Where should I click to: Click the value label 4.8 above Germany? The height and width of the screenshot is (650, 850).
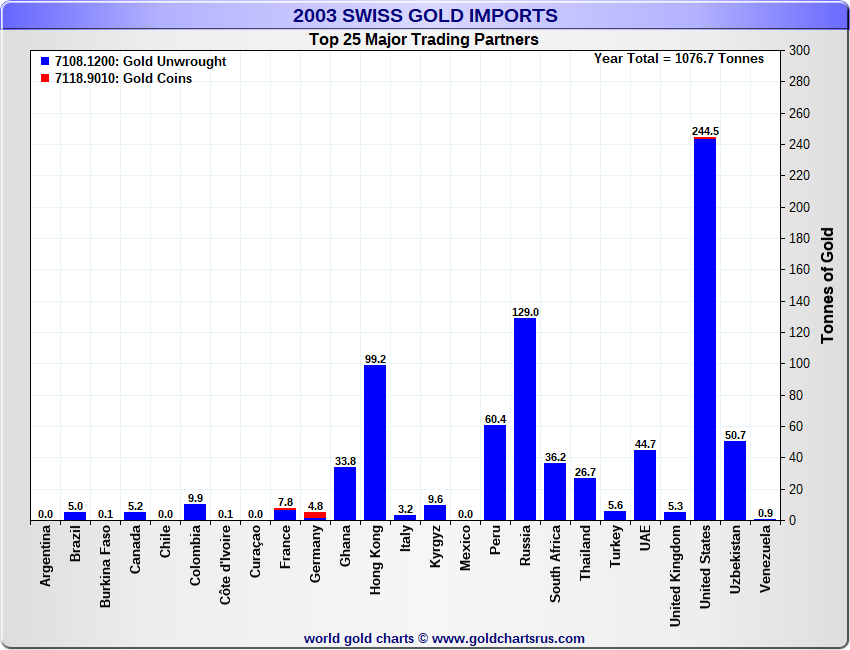tap(315, 506)
